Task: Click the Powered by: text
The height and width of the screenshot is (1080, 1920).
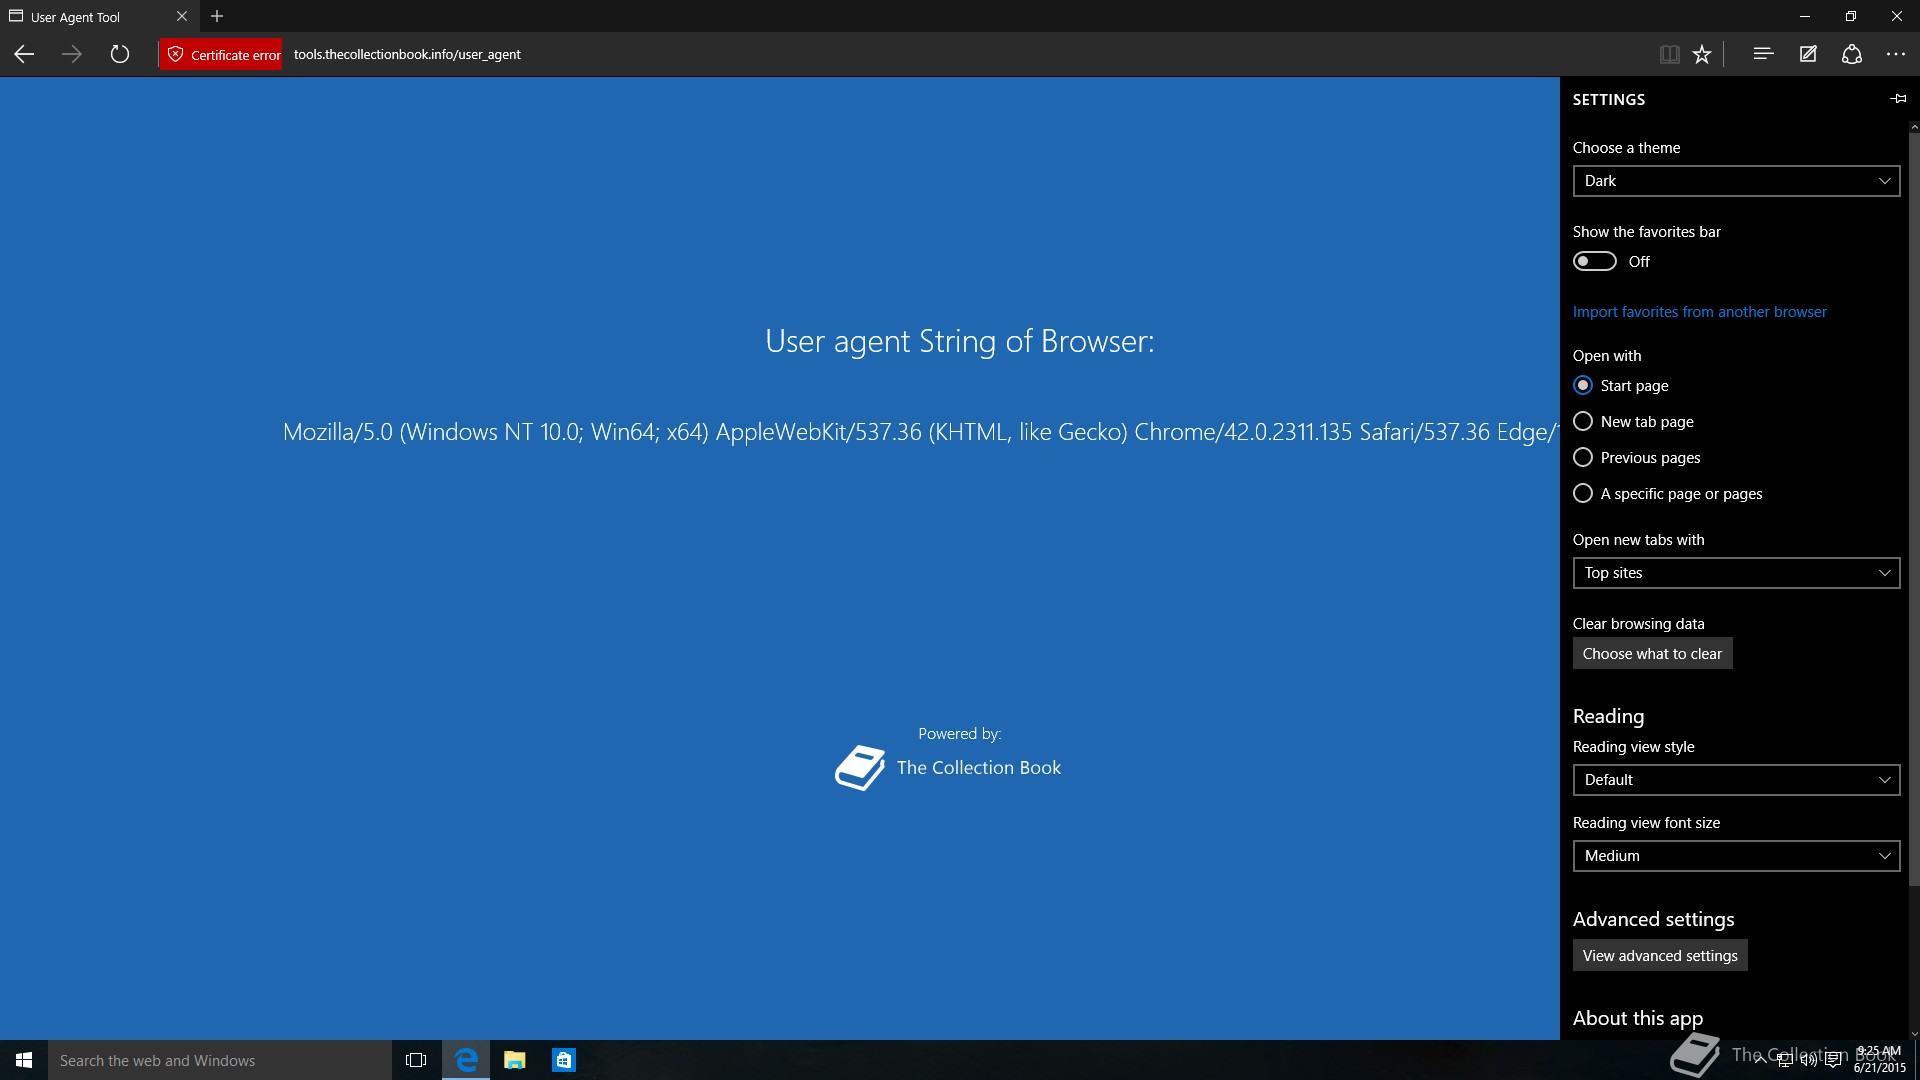Action: (959, 734)
